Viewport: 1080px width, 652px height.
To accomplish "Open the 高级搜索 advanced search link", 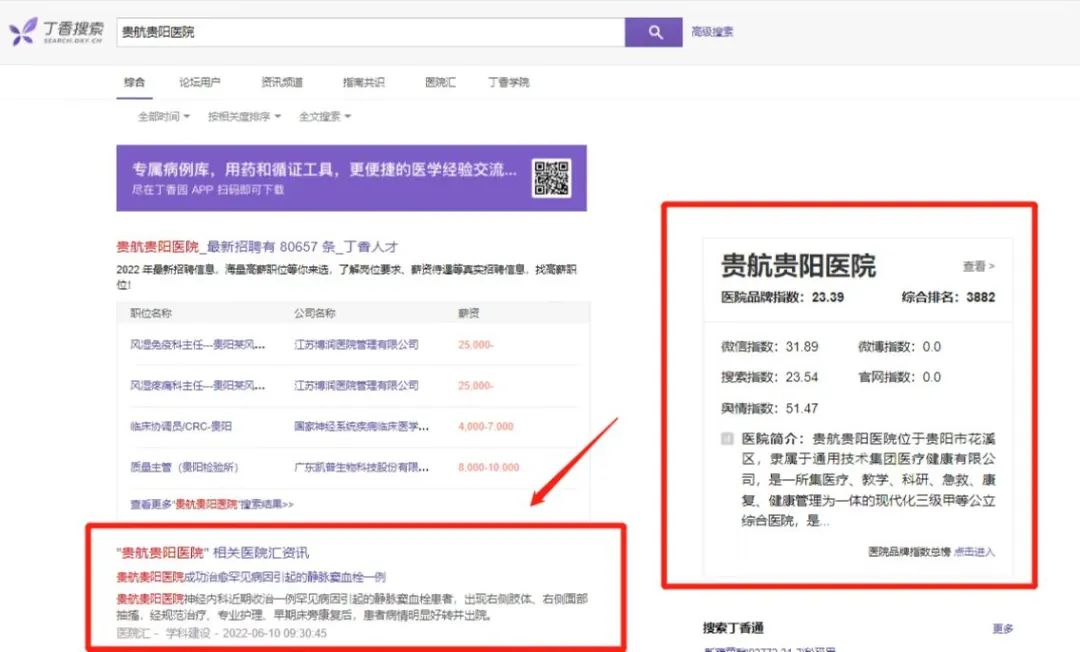I will (x=712, y=32).
